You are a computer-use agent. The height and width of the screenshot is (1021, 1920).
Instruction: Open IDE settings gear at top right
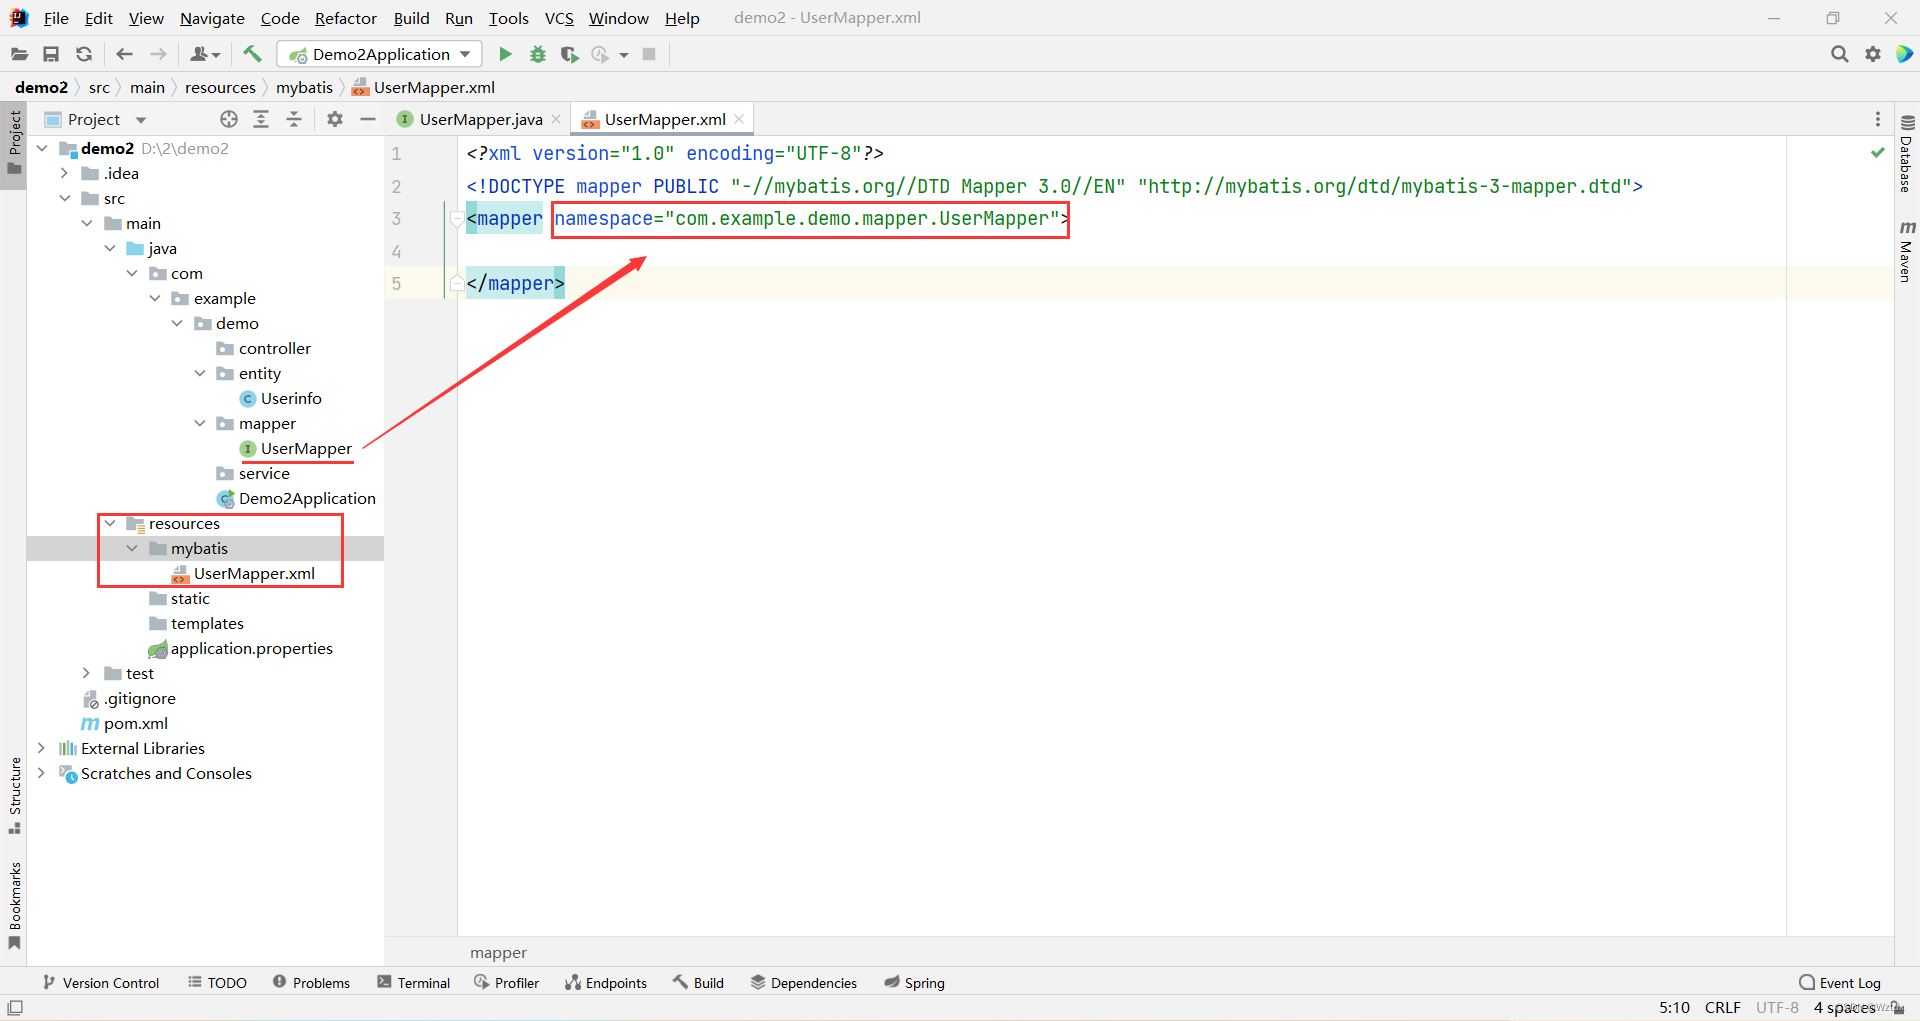pyautogui.click(x=1873, y=54)
